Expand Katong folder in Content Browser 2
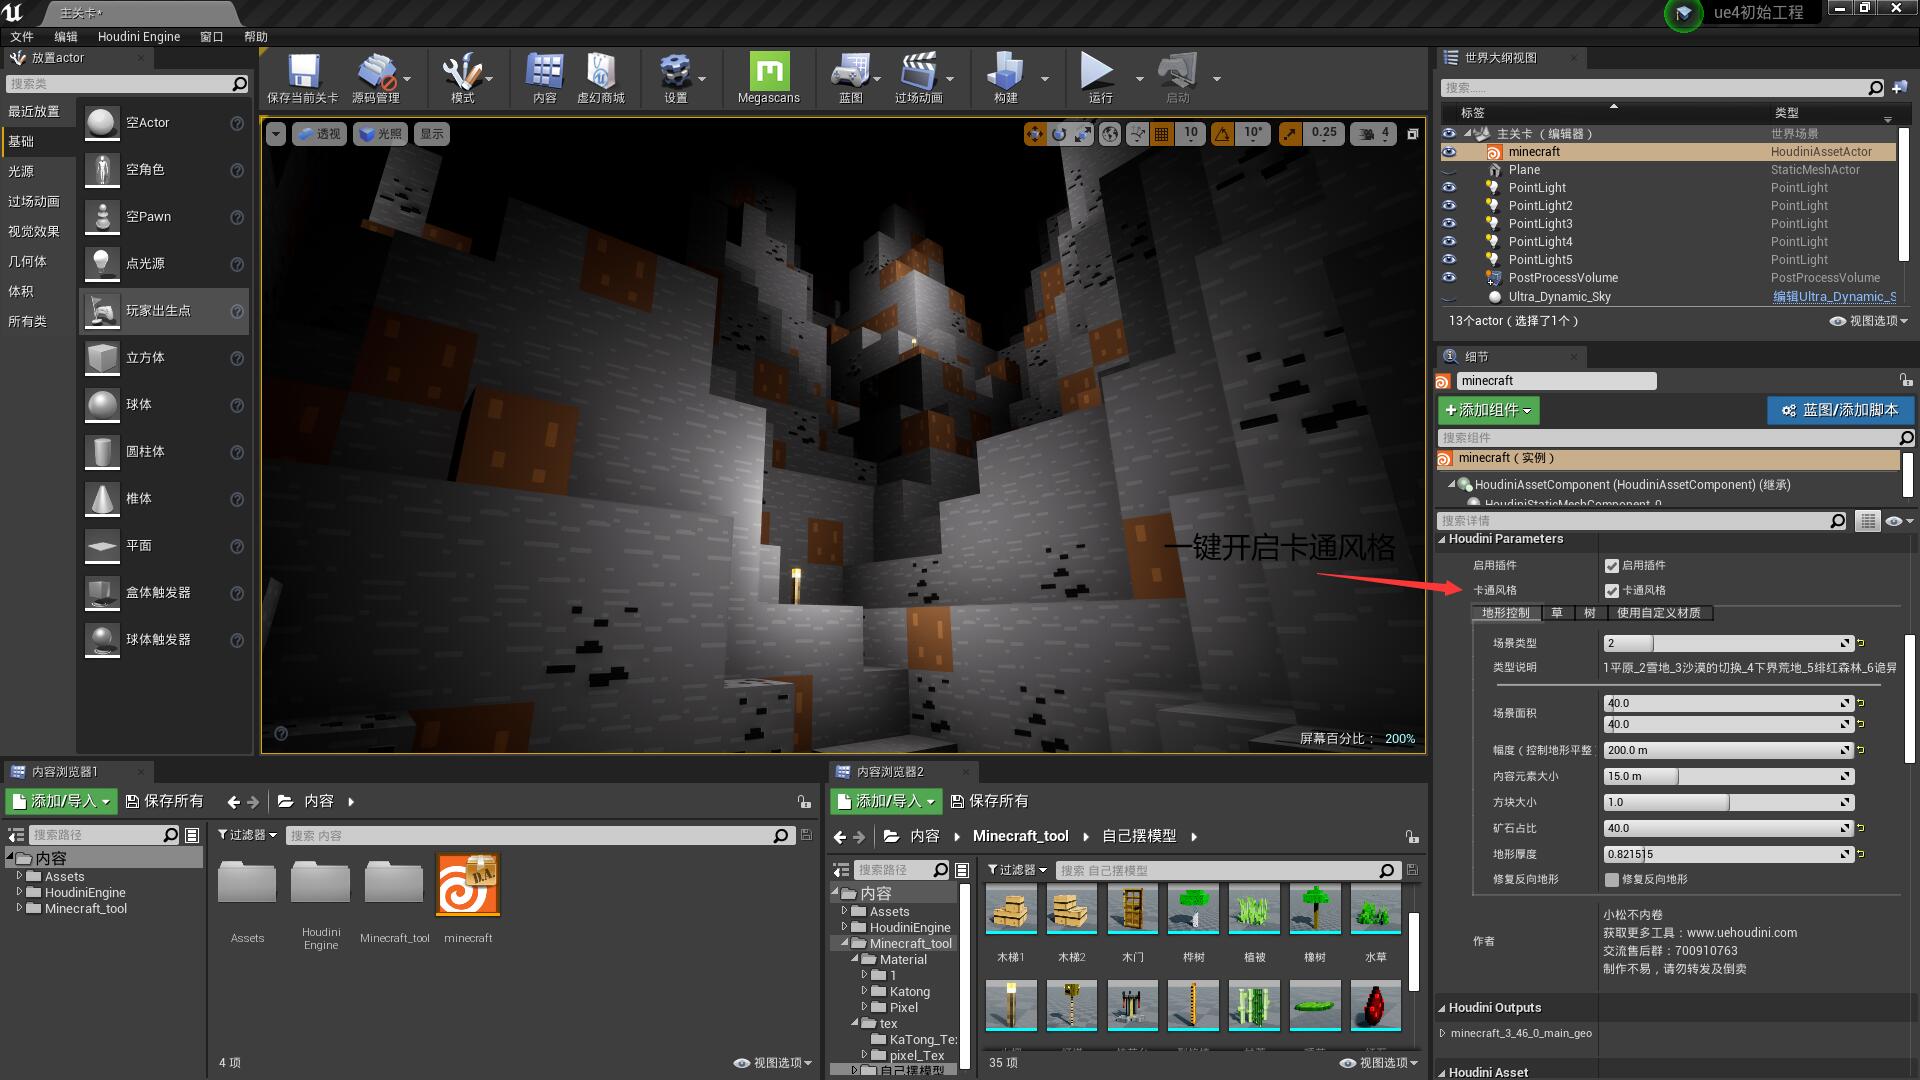Screen dimensions: 1920x1080 865,991
